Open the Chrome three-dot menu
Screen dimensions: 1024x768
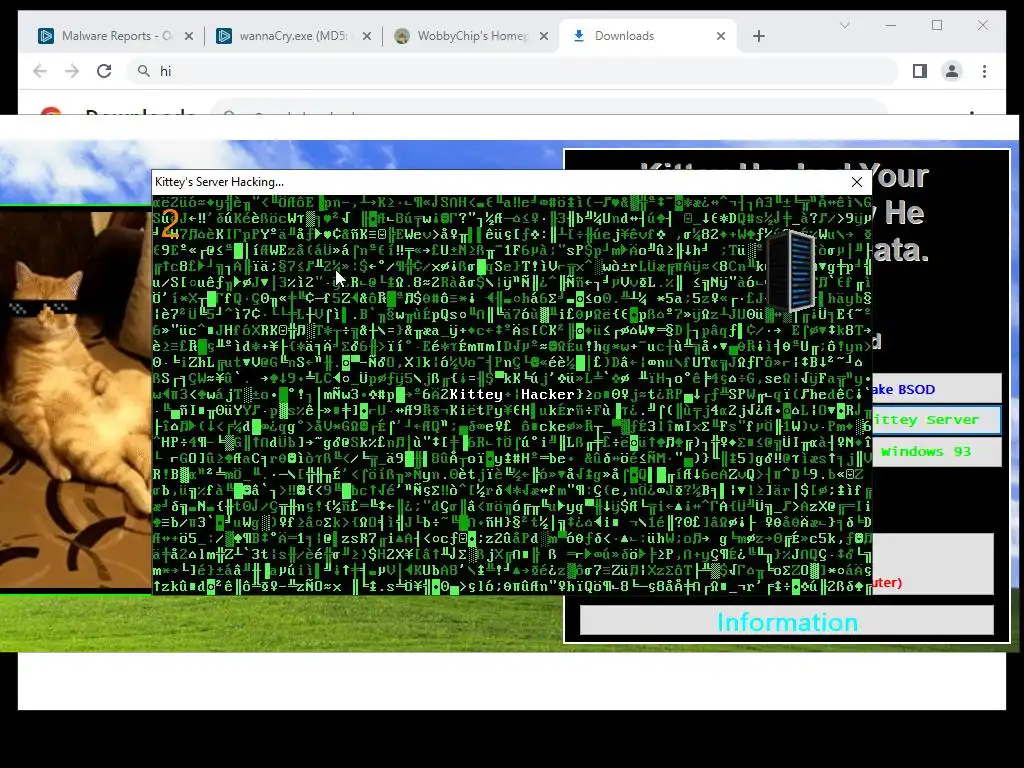click(984, 71)
